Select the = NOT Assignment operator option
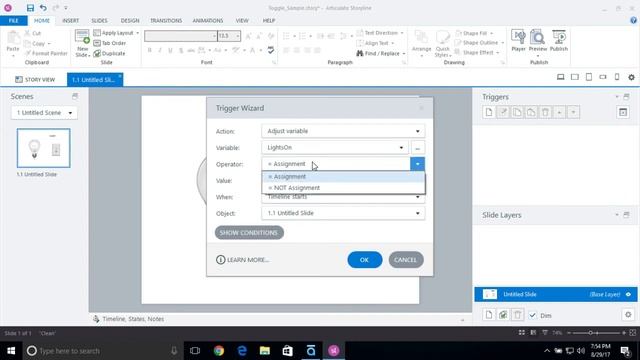This screenshot has height=360, width=640. (x=343, y=188)
